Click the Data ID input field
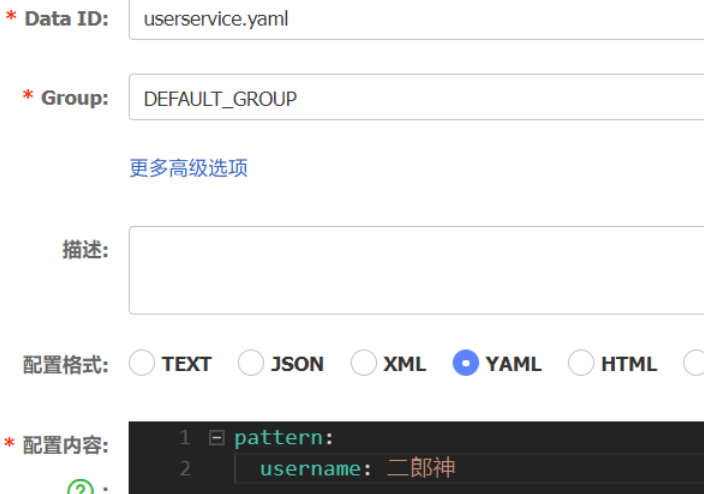Screen dimensions: 704x494 417,19
